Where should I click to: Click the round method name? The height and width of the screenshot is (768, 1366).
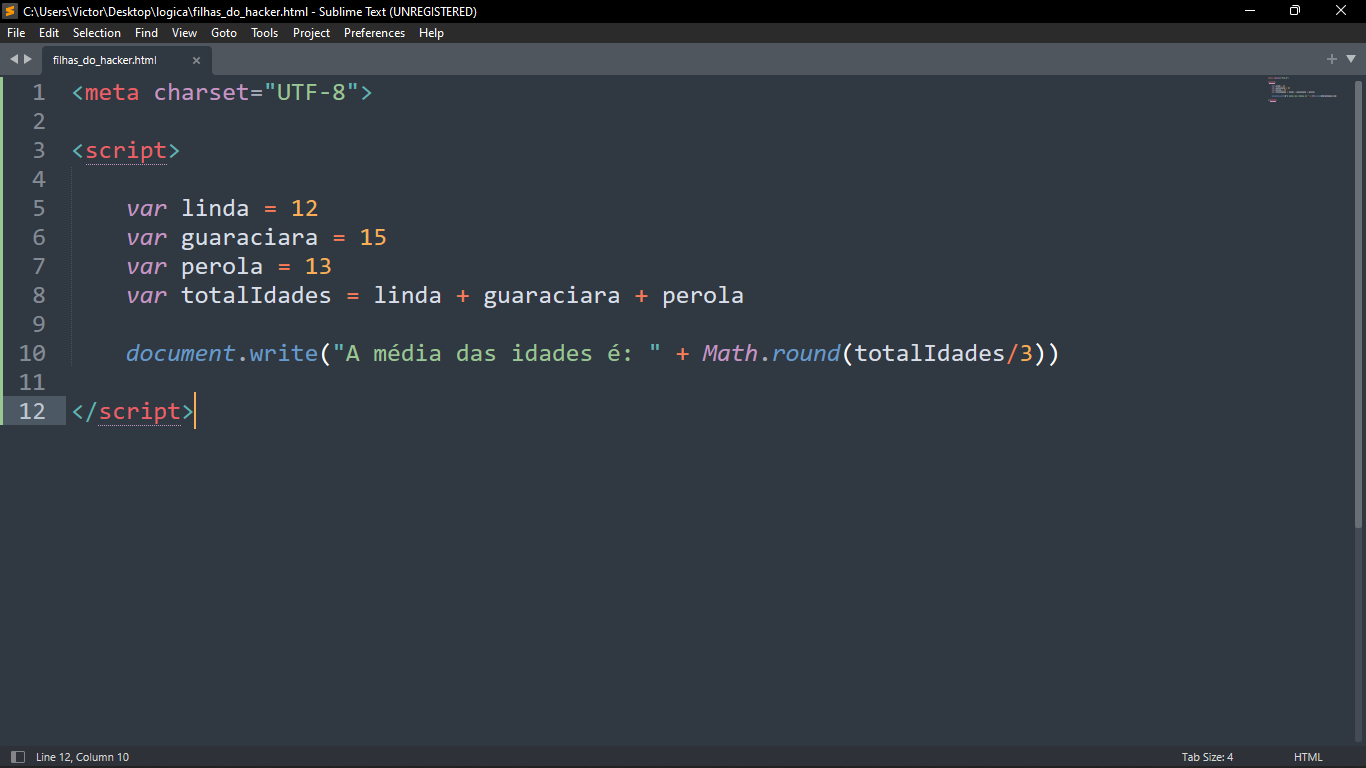pos(806,353)
